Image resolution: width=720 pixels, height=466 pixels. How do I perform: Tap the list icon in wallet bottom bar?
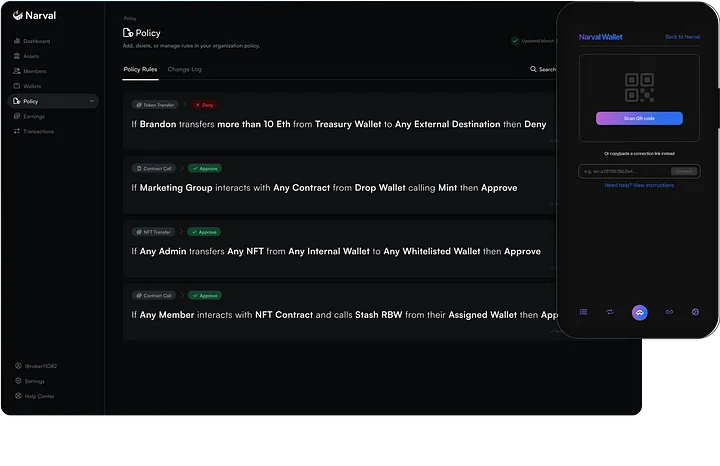click(583, 312)
